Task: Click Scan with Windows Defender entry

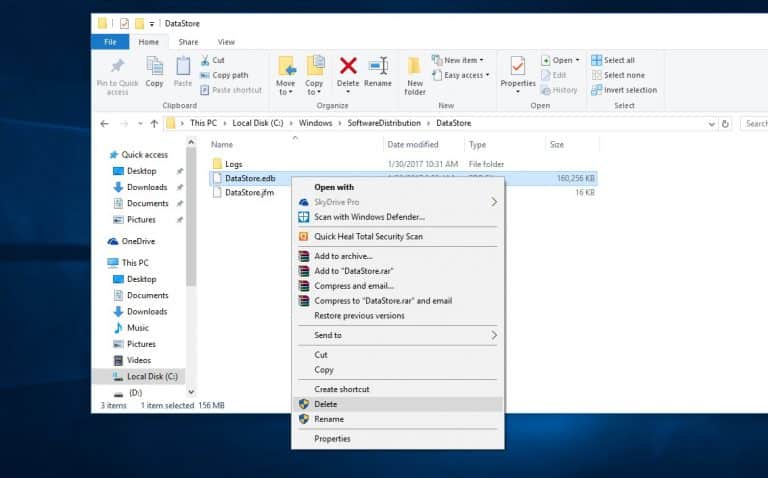Action: pyautogui.click(x=369, y=216)
